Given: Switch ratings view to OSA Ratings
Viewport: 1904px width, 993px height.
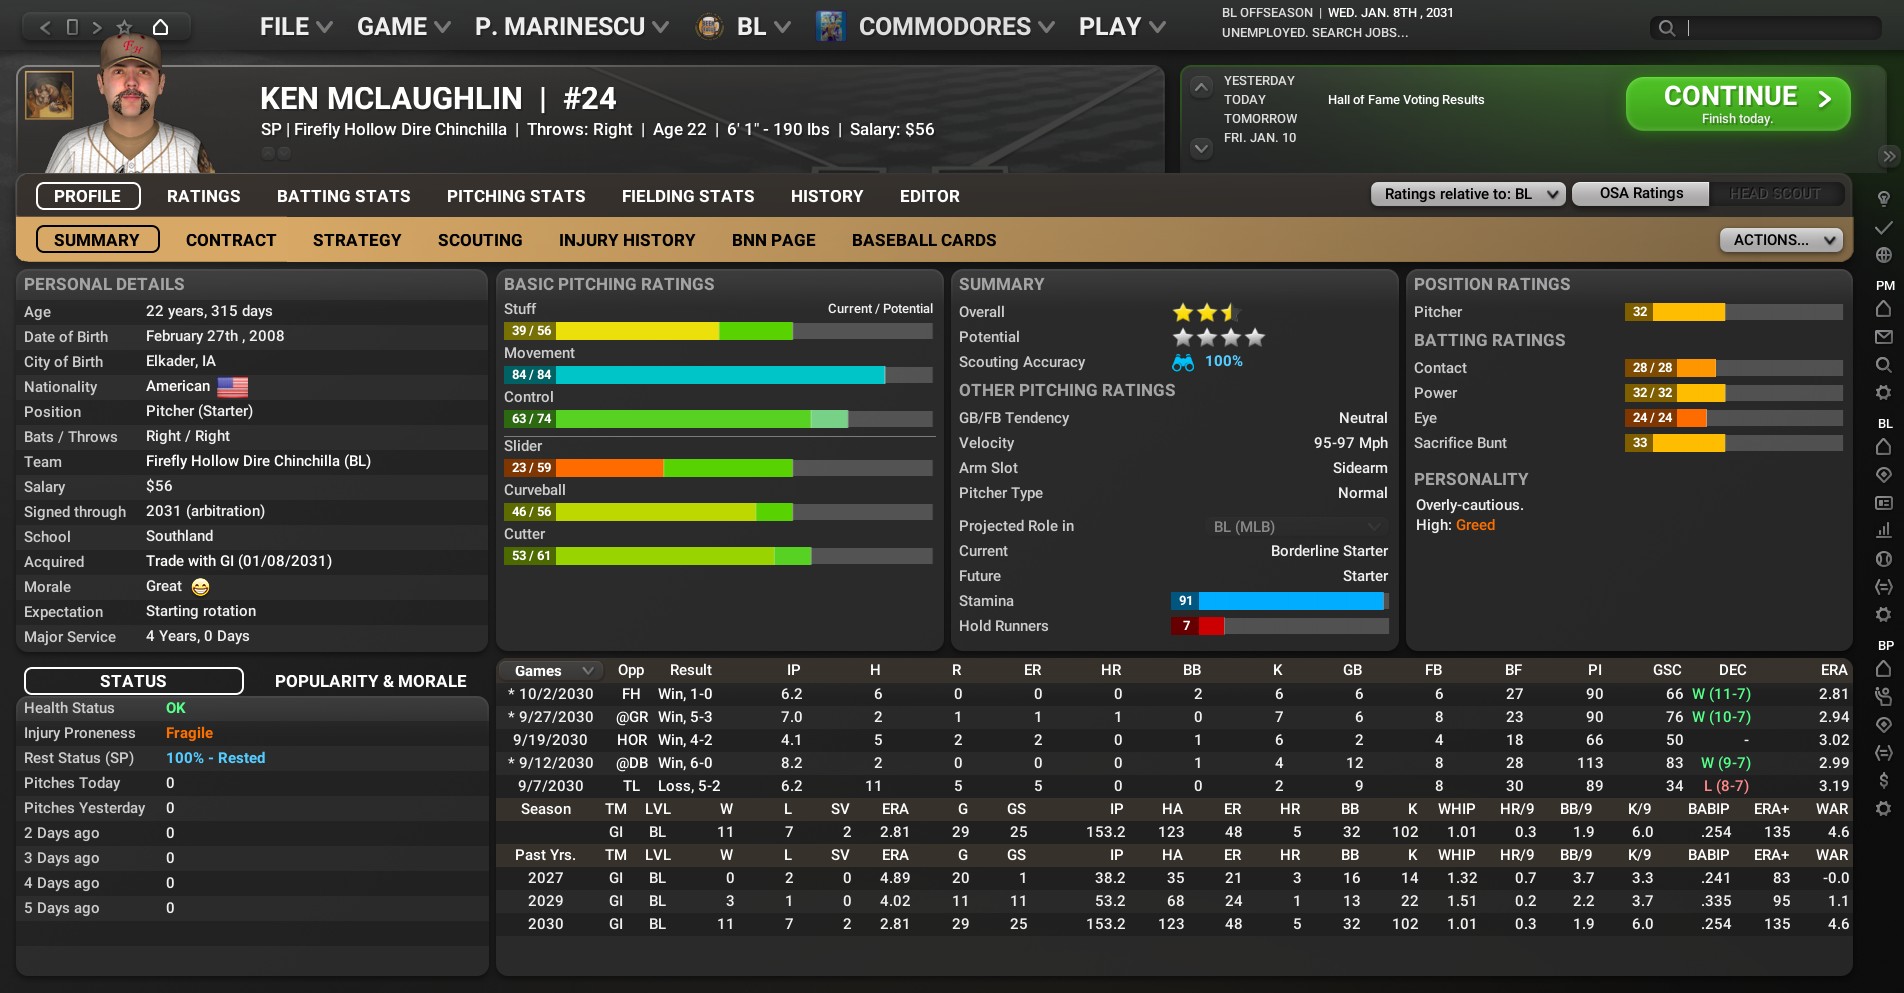Looking at the screenshot, I should (x=1641, y=194).
